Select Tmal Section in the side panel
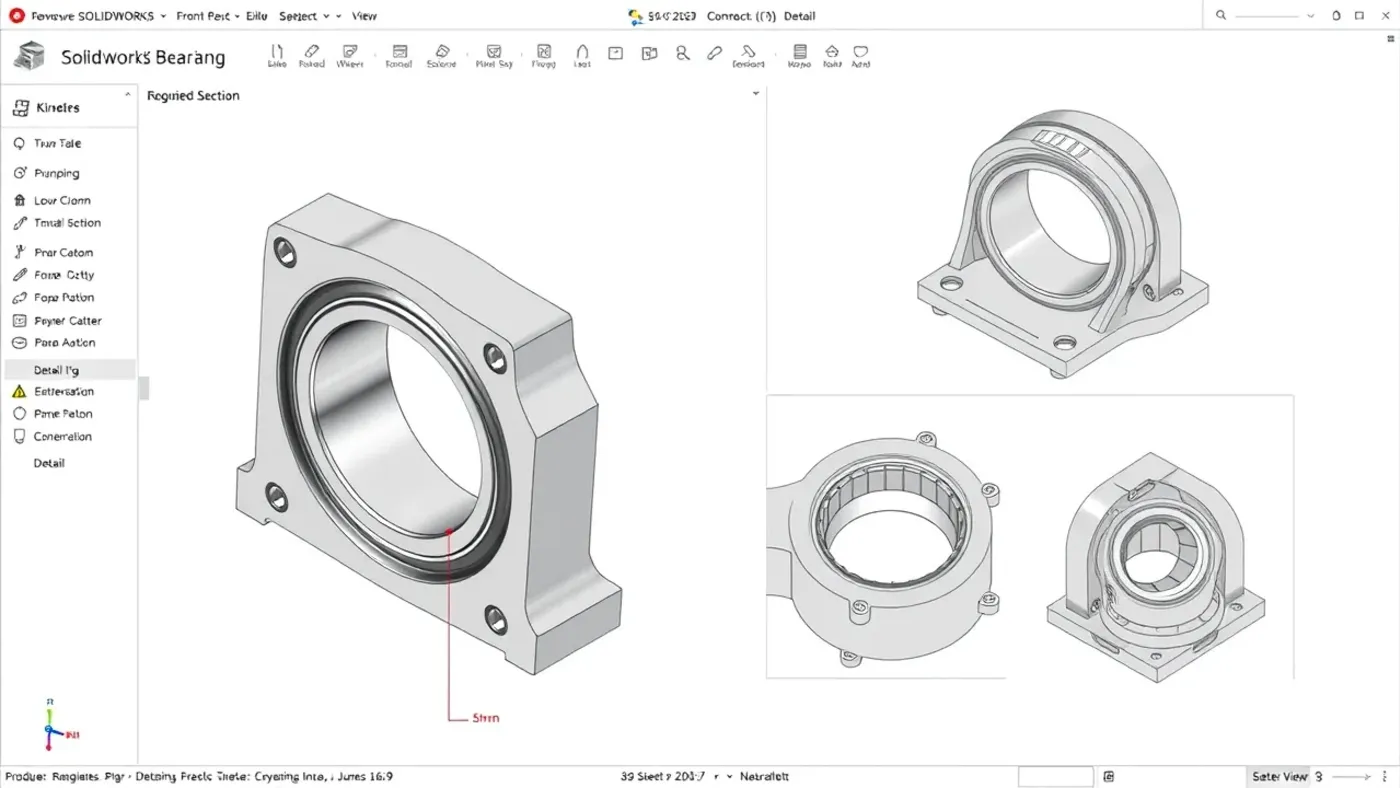This screenshot has width=1400, height=788. [69, 223]
